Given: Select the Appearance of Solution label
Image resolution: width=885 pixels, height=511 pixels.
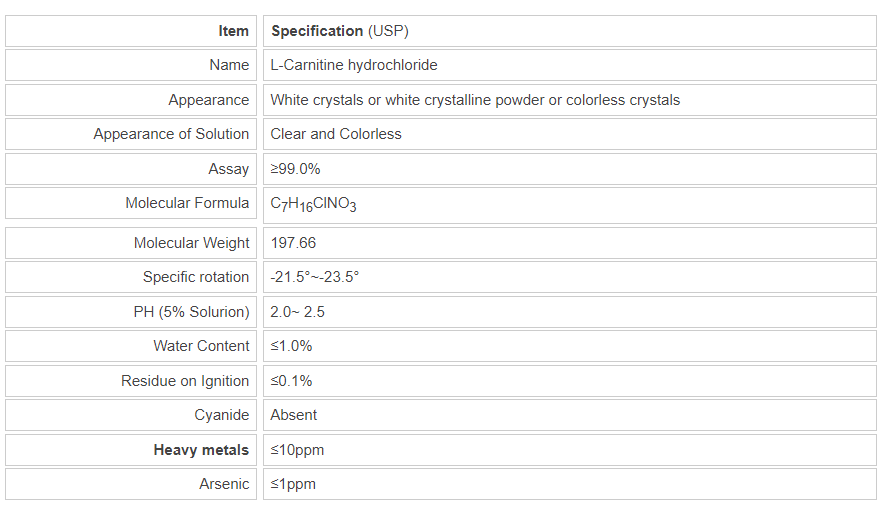Looking at the screenshot, I should (x=171, y=134).
